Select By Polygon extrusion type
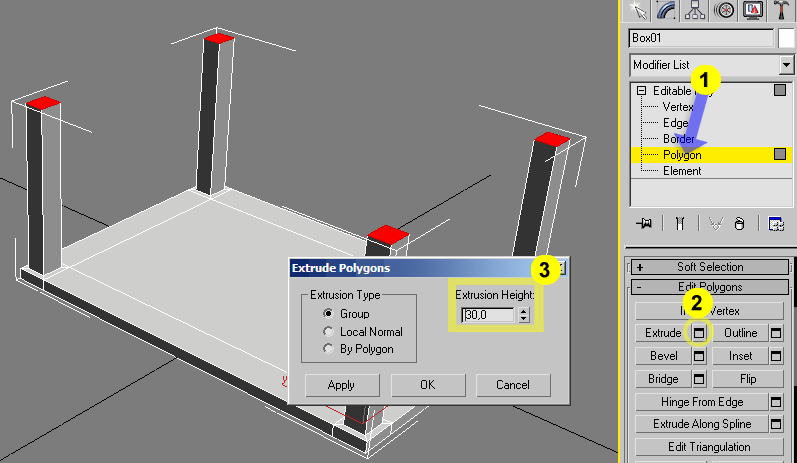797x463 pixels. tap(327, 349)
